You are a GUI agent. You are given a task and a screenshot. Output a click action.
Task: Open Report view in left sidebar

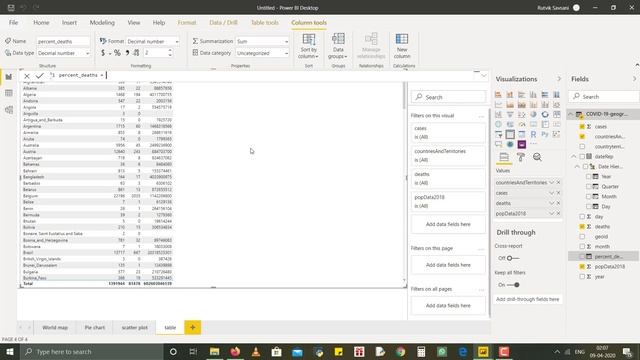pos(9,77)
